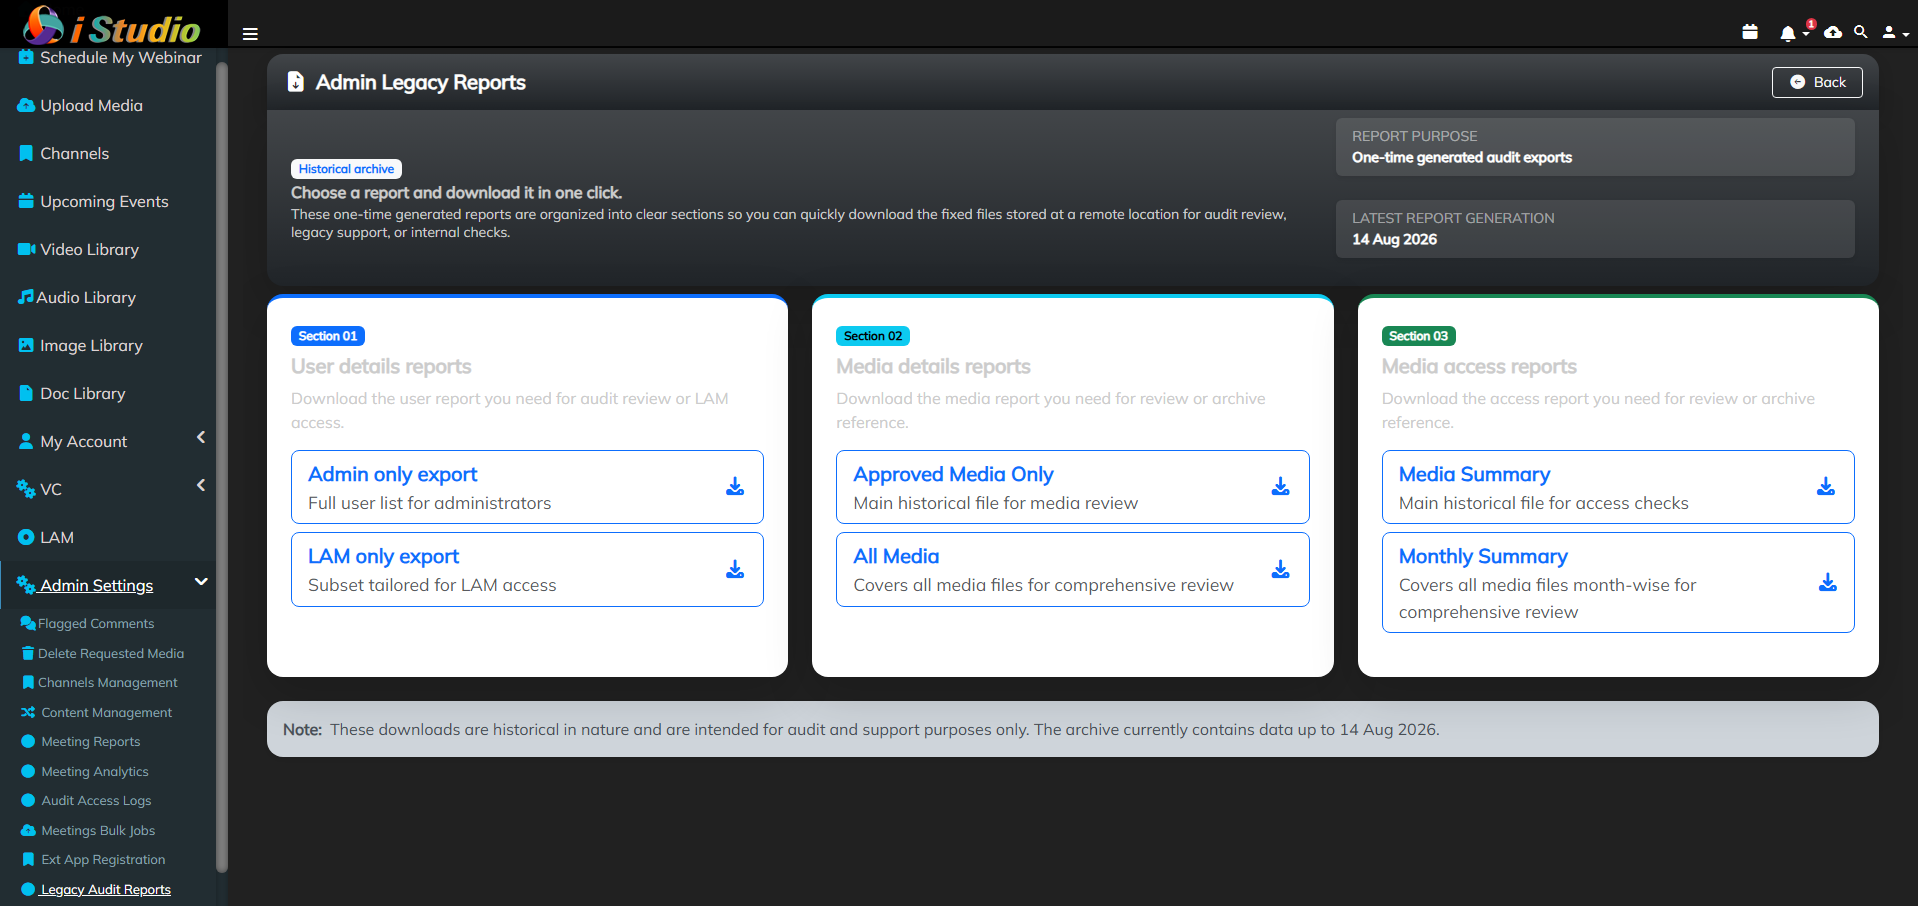The image size is (1918, 906).
Task: Click the Audio Library music note icon
Action: click(x=26, y=296)
